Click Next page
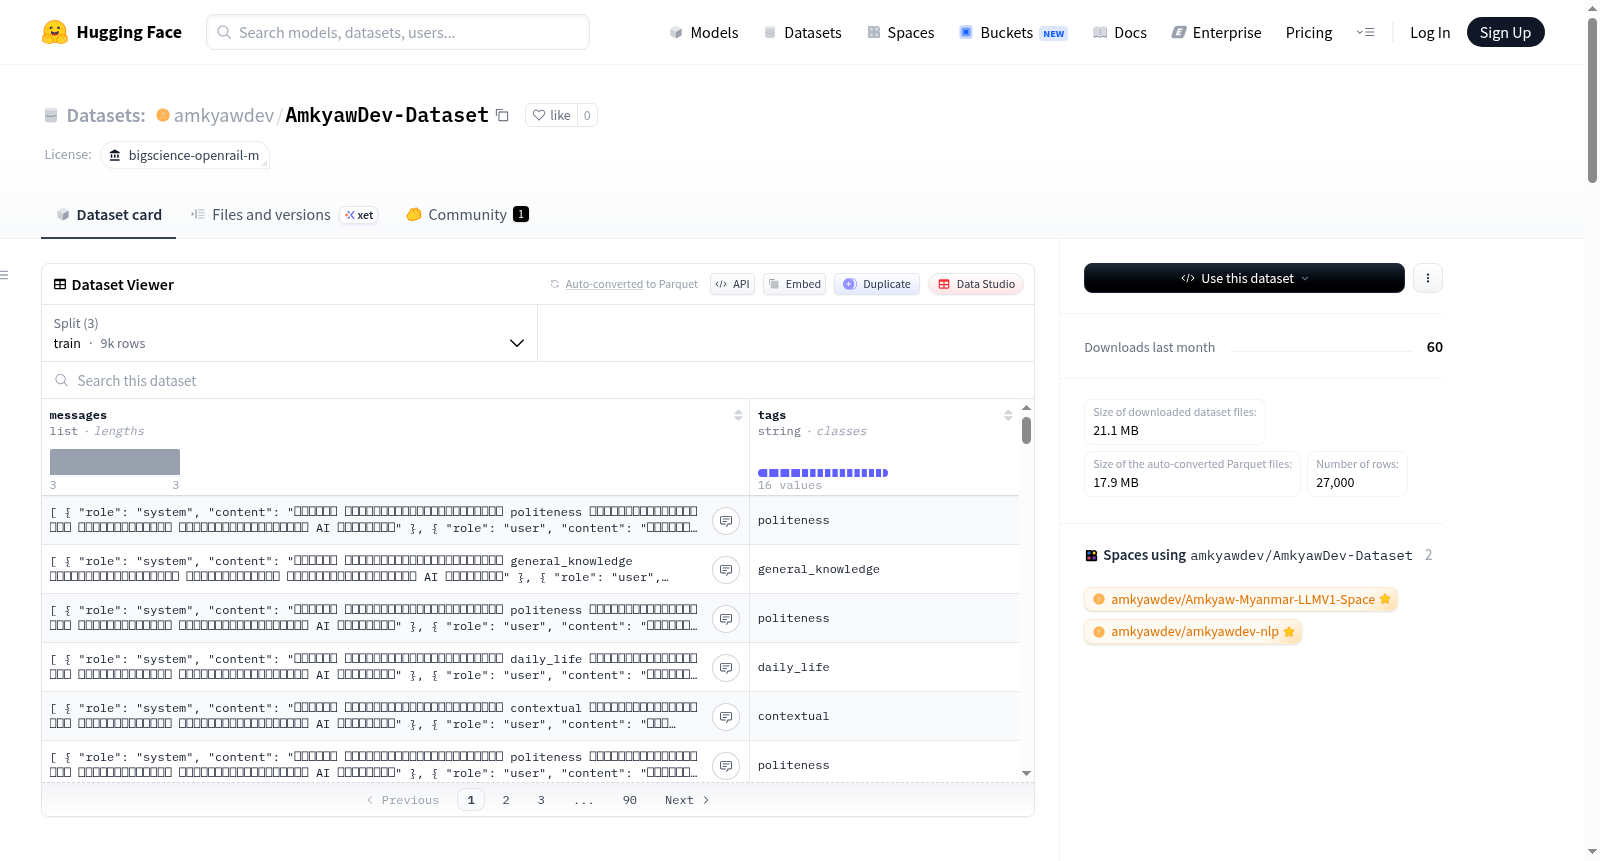 687,800
